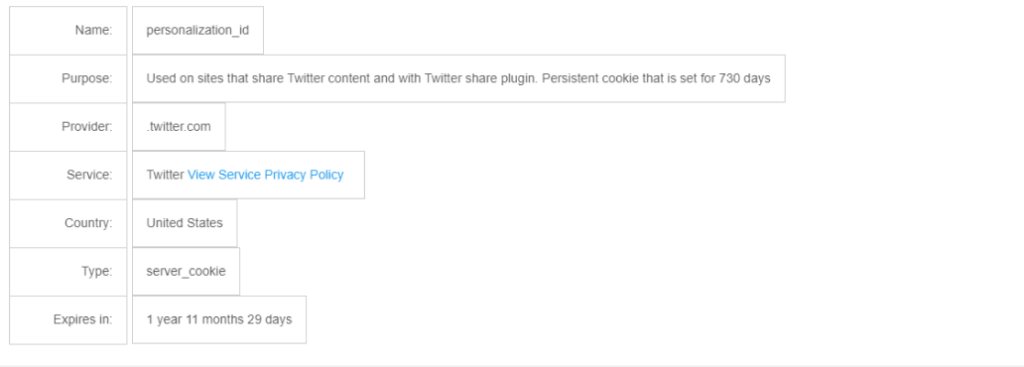
Task: Select the Country label cell
Action: [68, 223]
